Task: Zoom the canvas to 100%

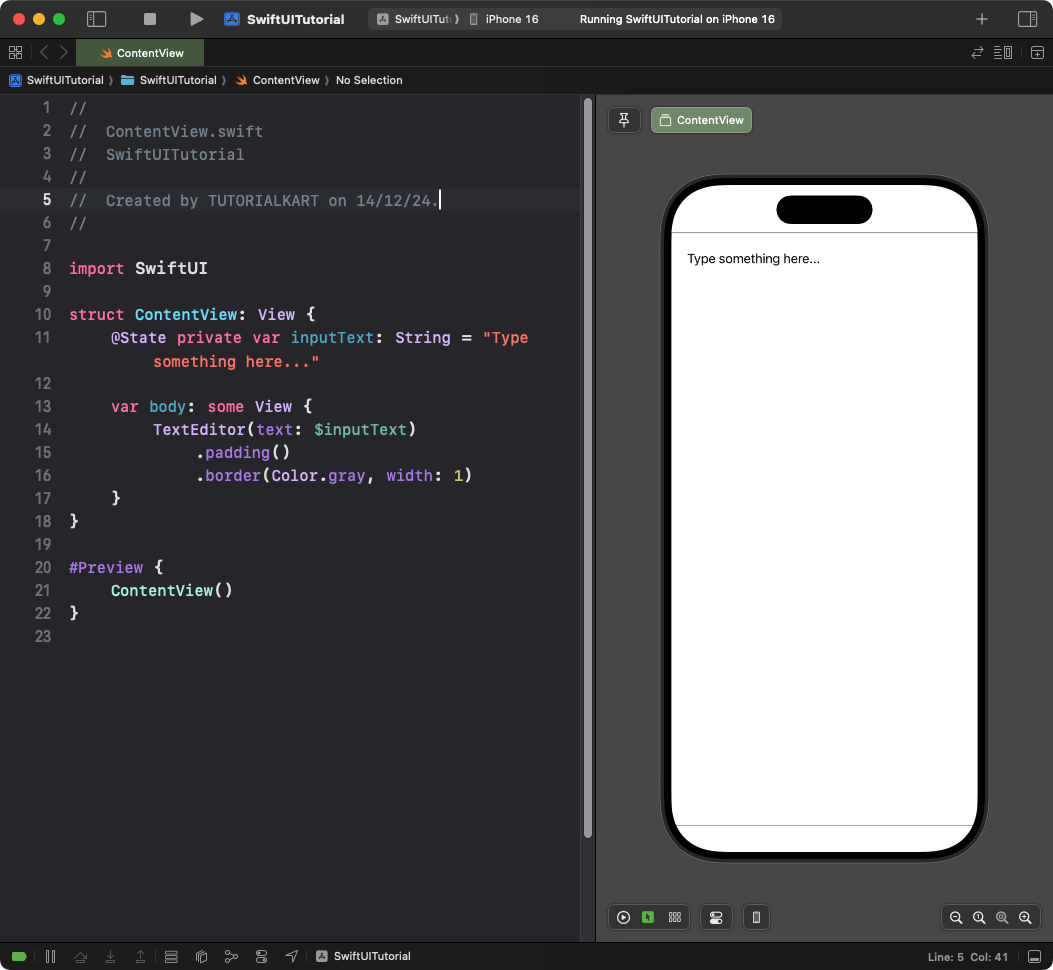Action: [979, 917]
